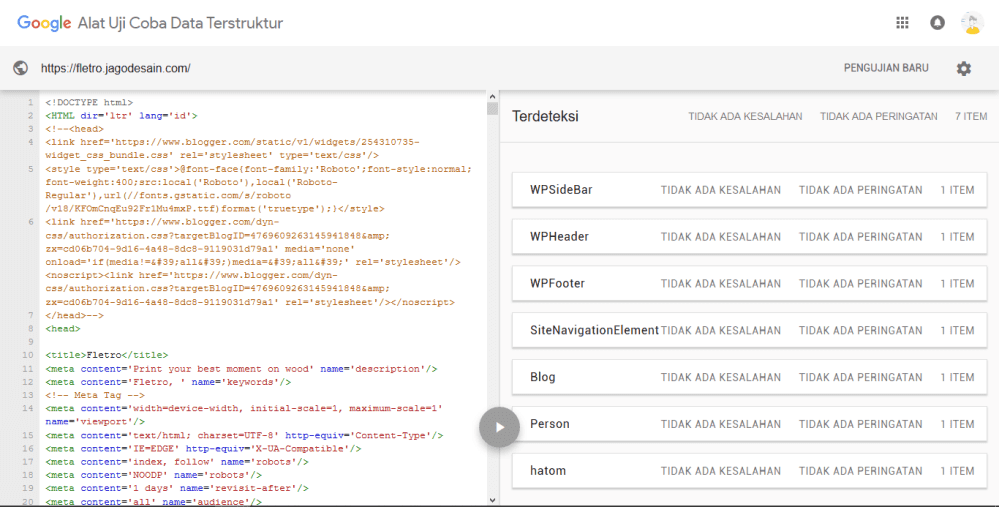The image size is (999, 507).
Task: Click the 7 ITEM summary count
Action: (x=971, y=117)
